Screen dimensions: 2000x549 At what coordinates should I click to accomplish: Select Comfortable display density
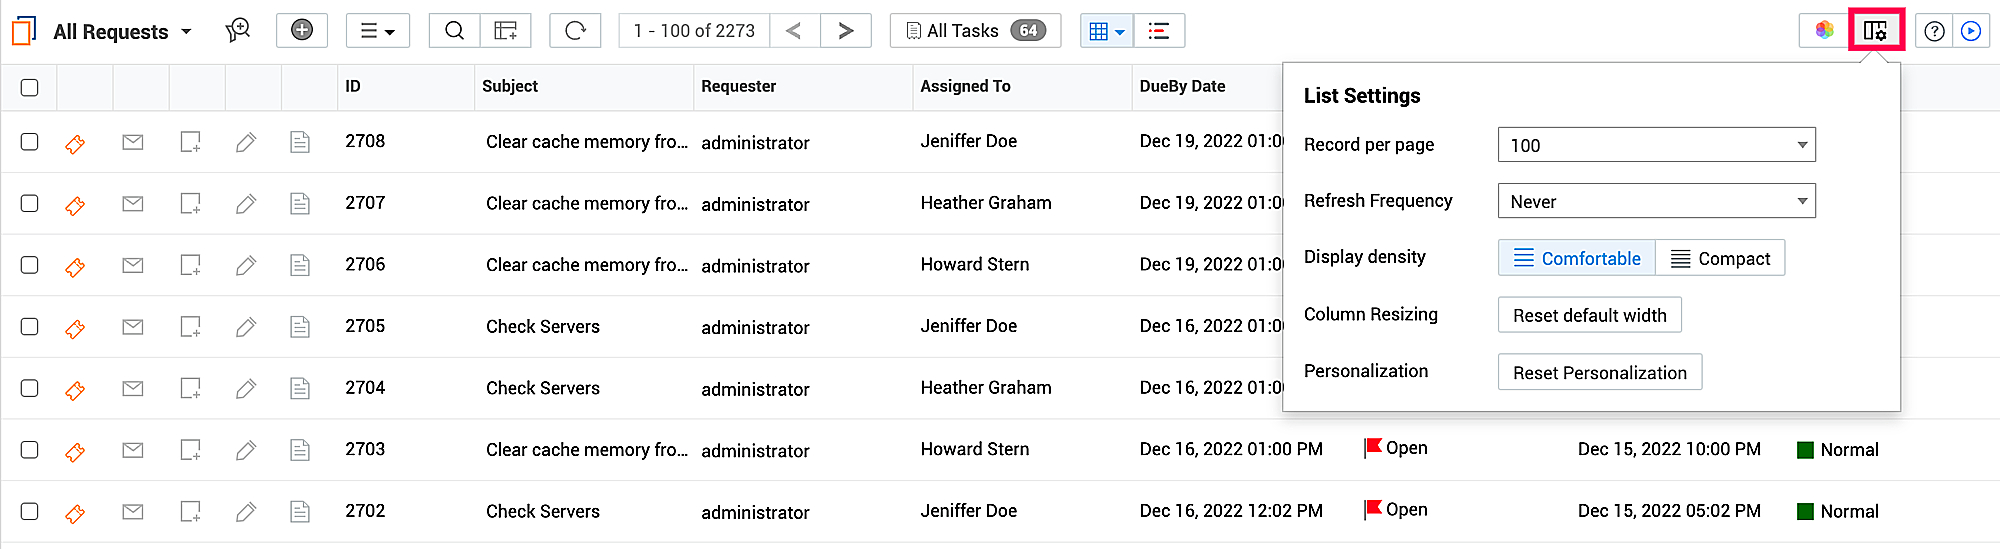pos(1577,258)
